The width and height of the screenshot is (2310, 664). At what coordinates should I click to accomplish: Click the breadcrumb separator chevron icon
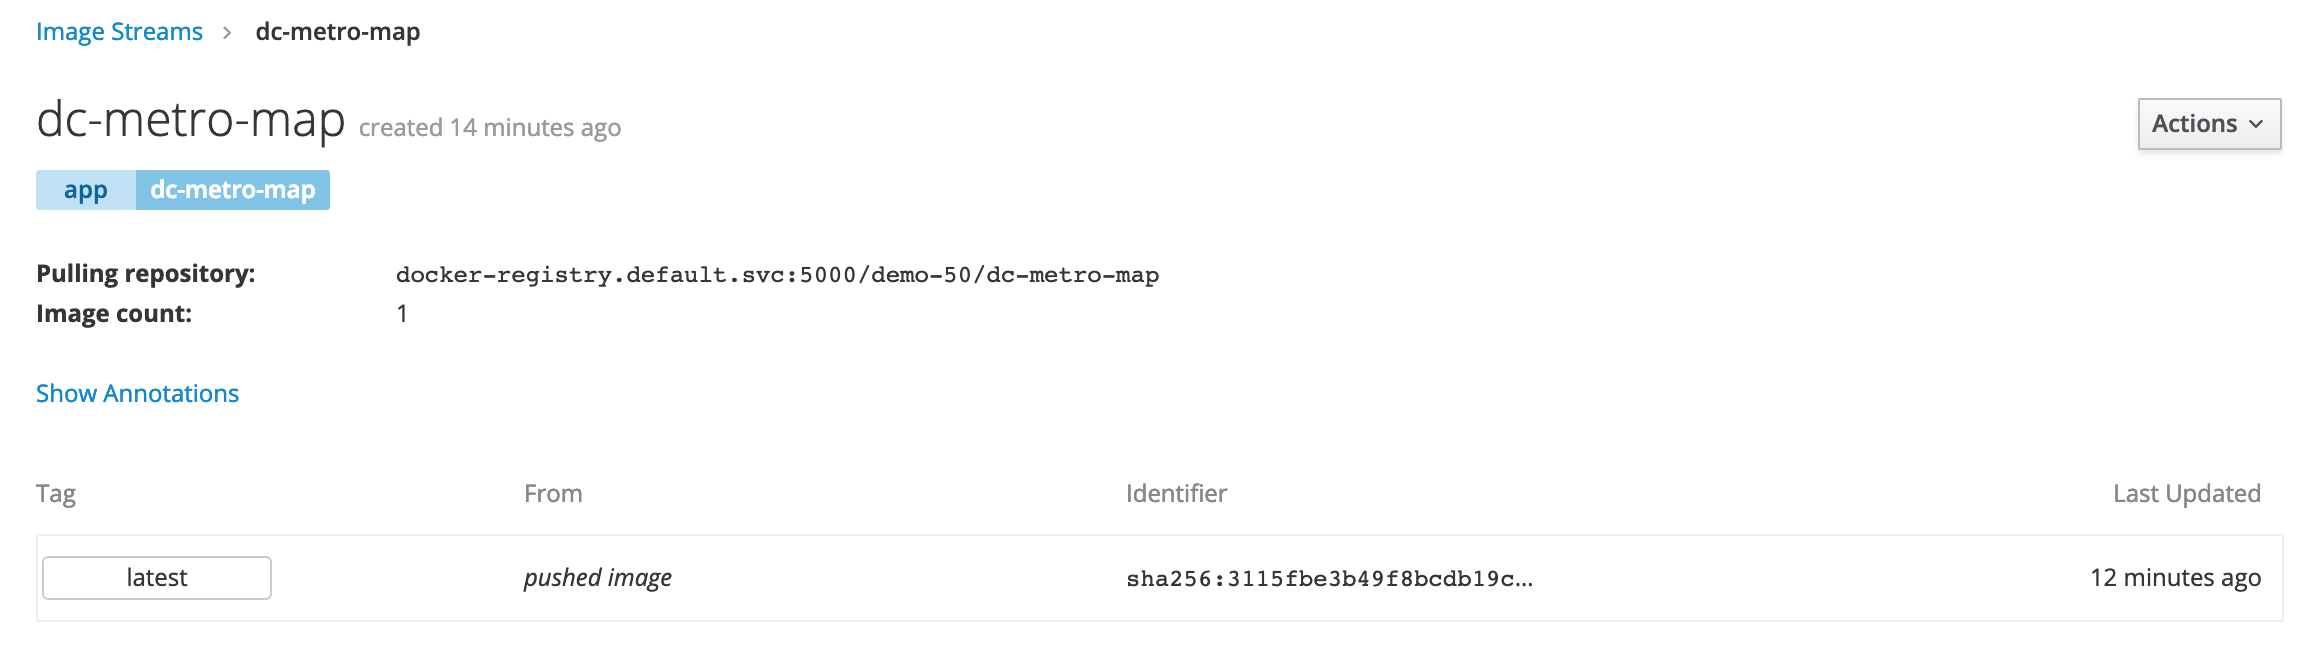(x=228, y=33)
